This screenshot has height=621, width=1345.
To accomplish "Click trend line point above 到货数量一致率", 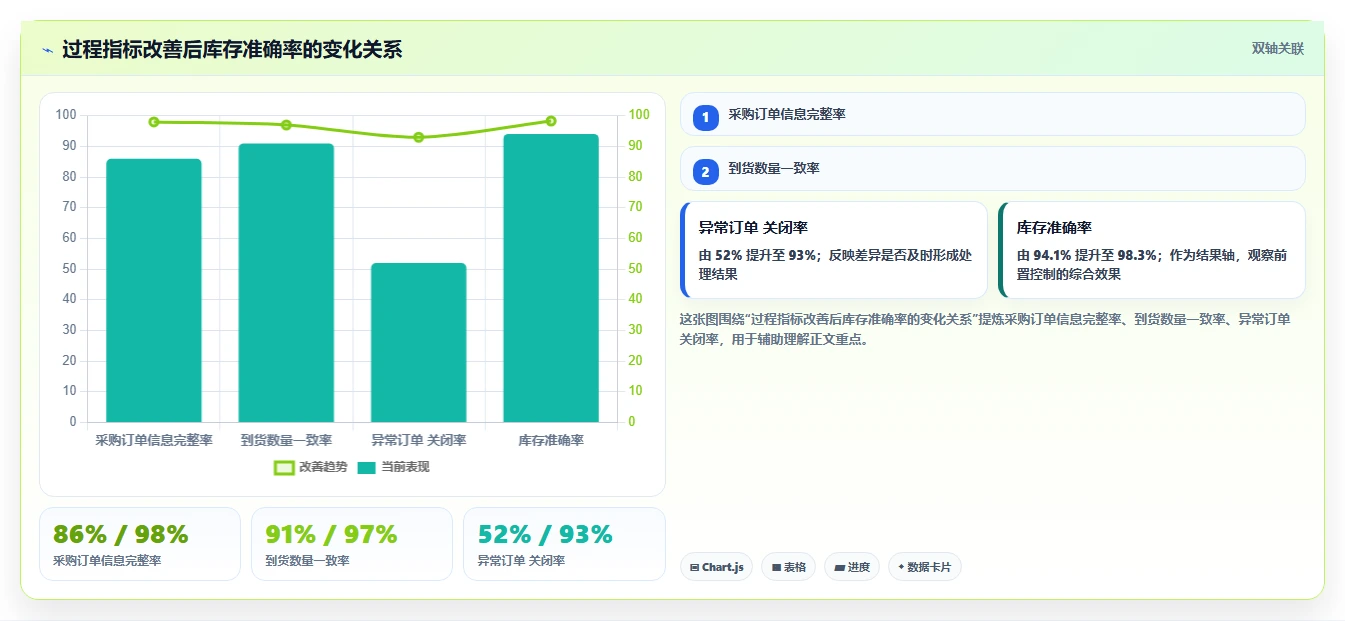I will (x=286, y=125).
